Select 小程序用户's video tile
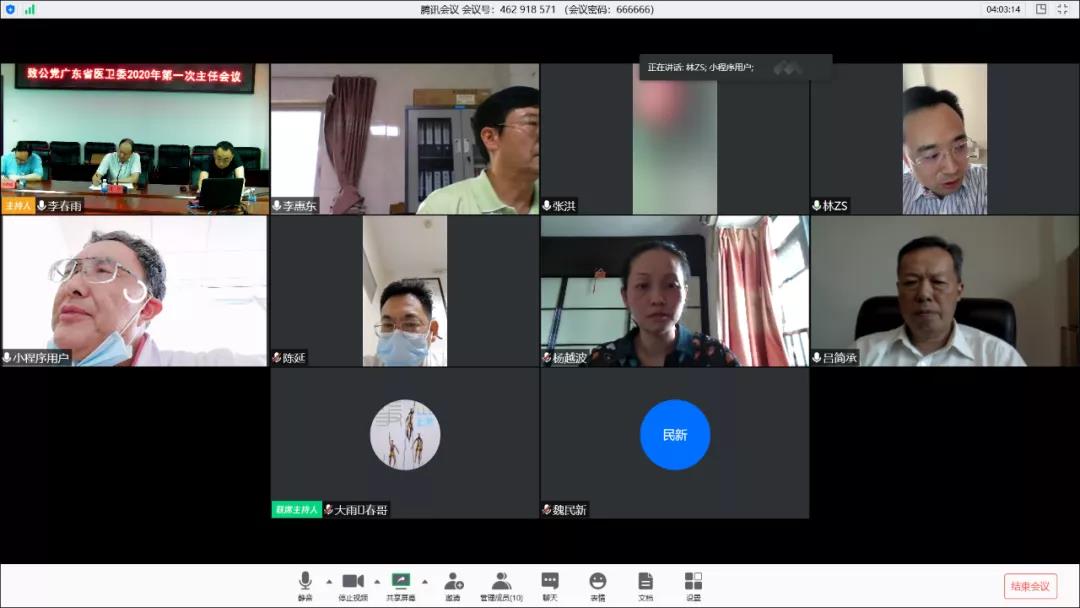1080x608 pixels. click(x=135, y=291)
